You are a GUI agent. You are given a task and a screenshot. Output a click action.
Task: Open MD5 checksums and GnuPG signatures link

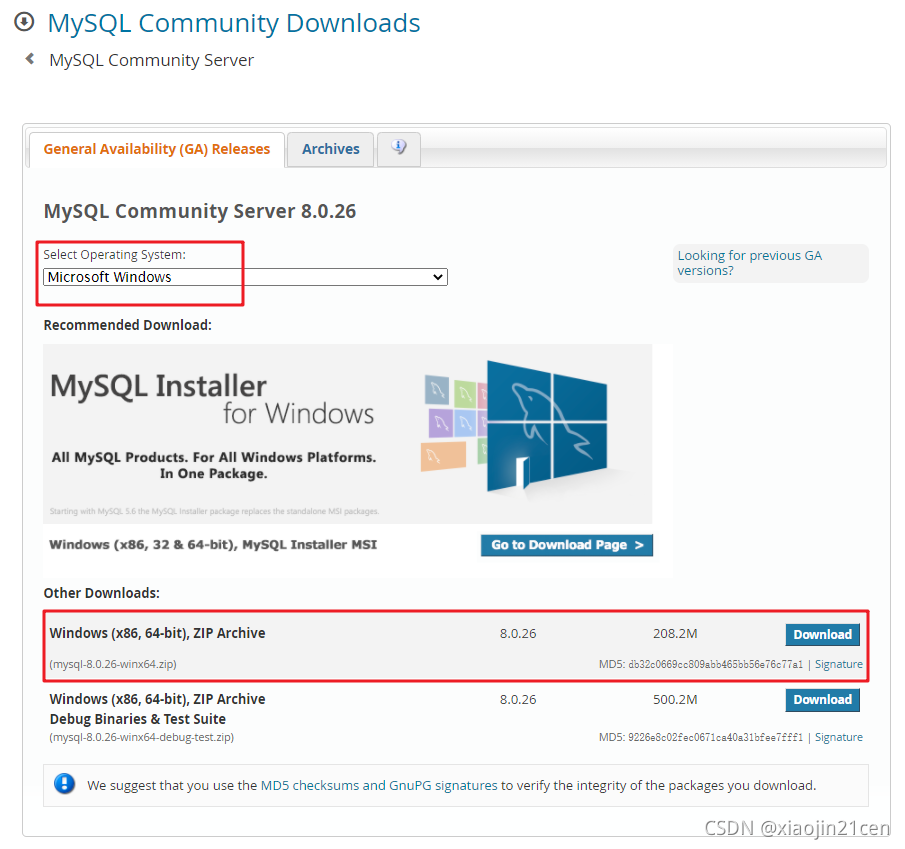click(x=379, y=786)
